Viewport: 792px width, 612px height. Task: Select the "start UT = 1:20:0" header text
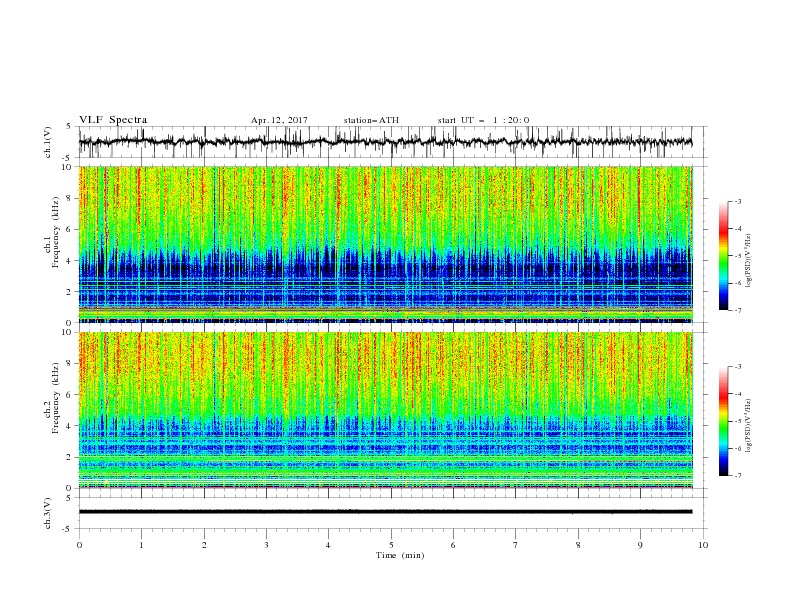tap(483, 120)
